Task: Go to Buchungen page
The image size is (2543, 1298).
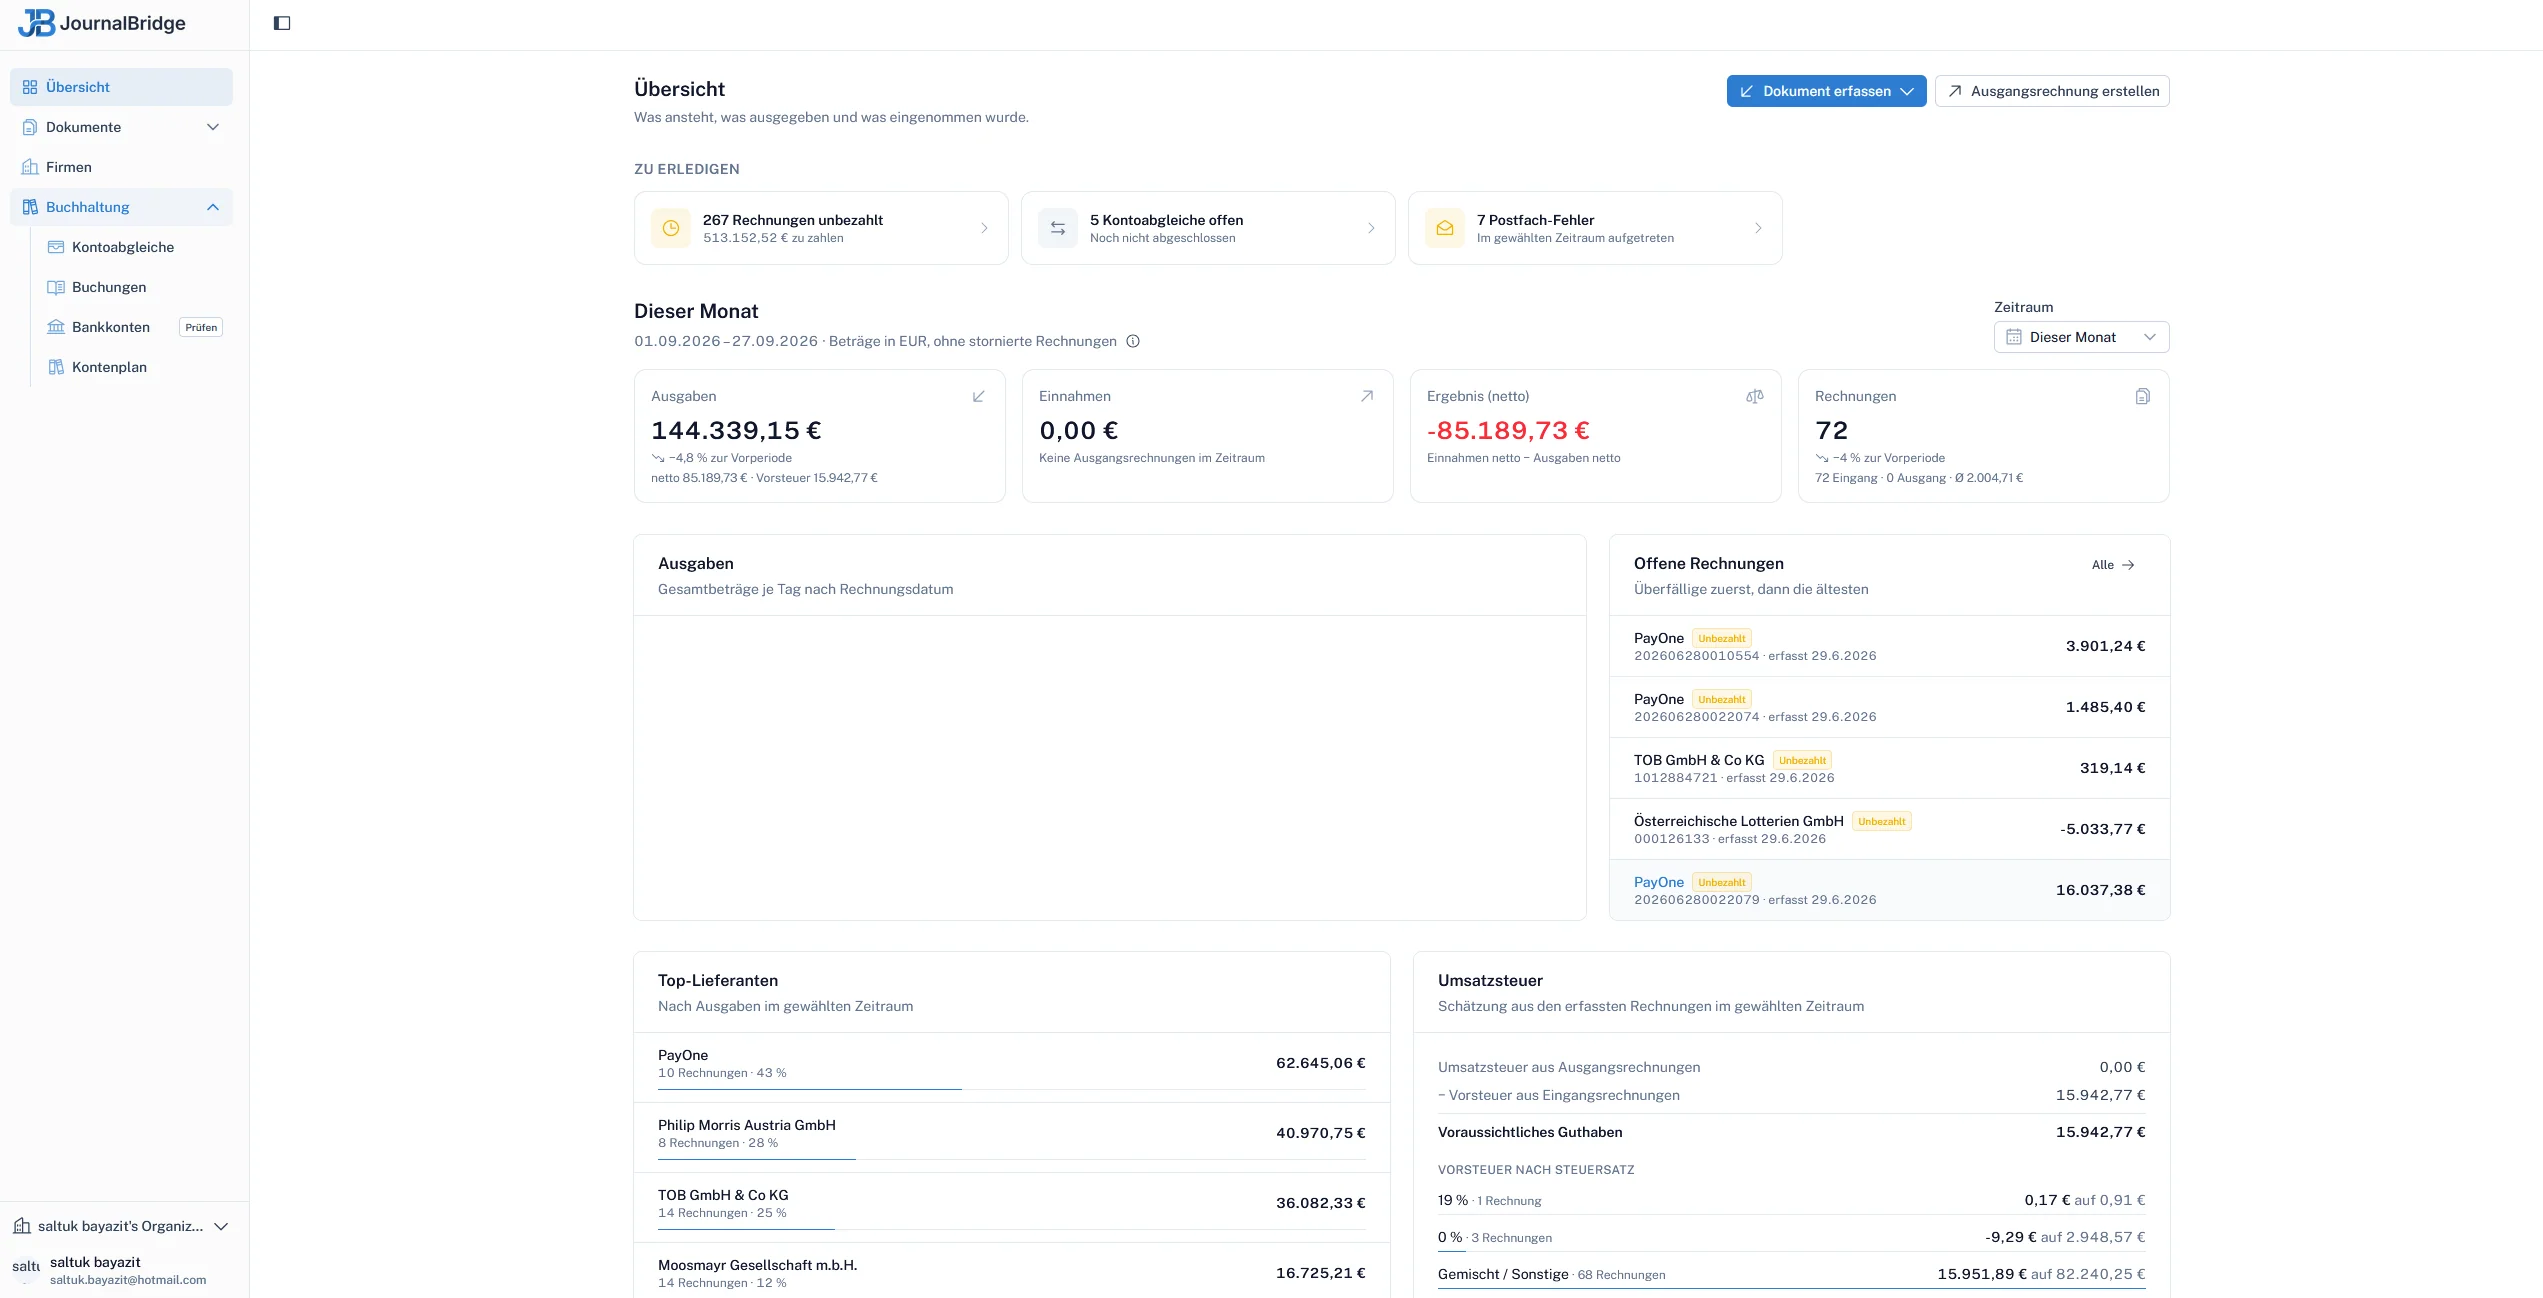Action: (135, 287)
